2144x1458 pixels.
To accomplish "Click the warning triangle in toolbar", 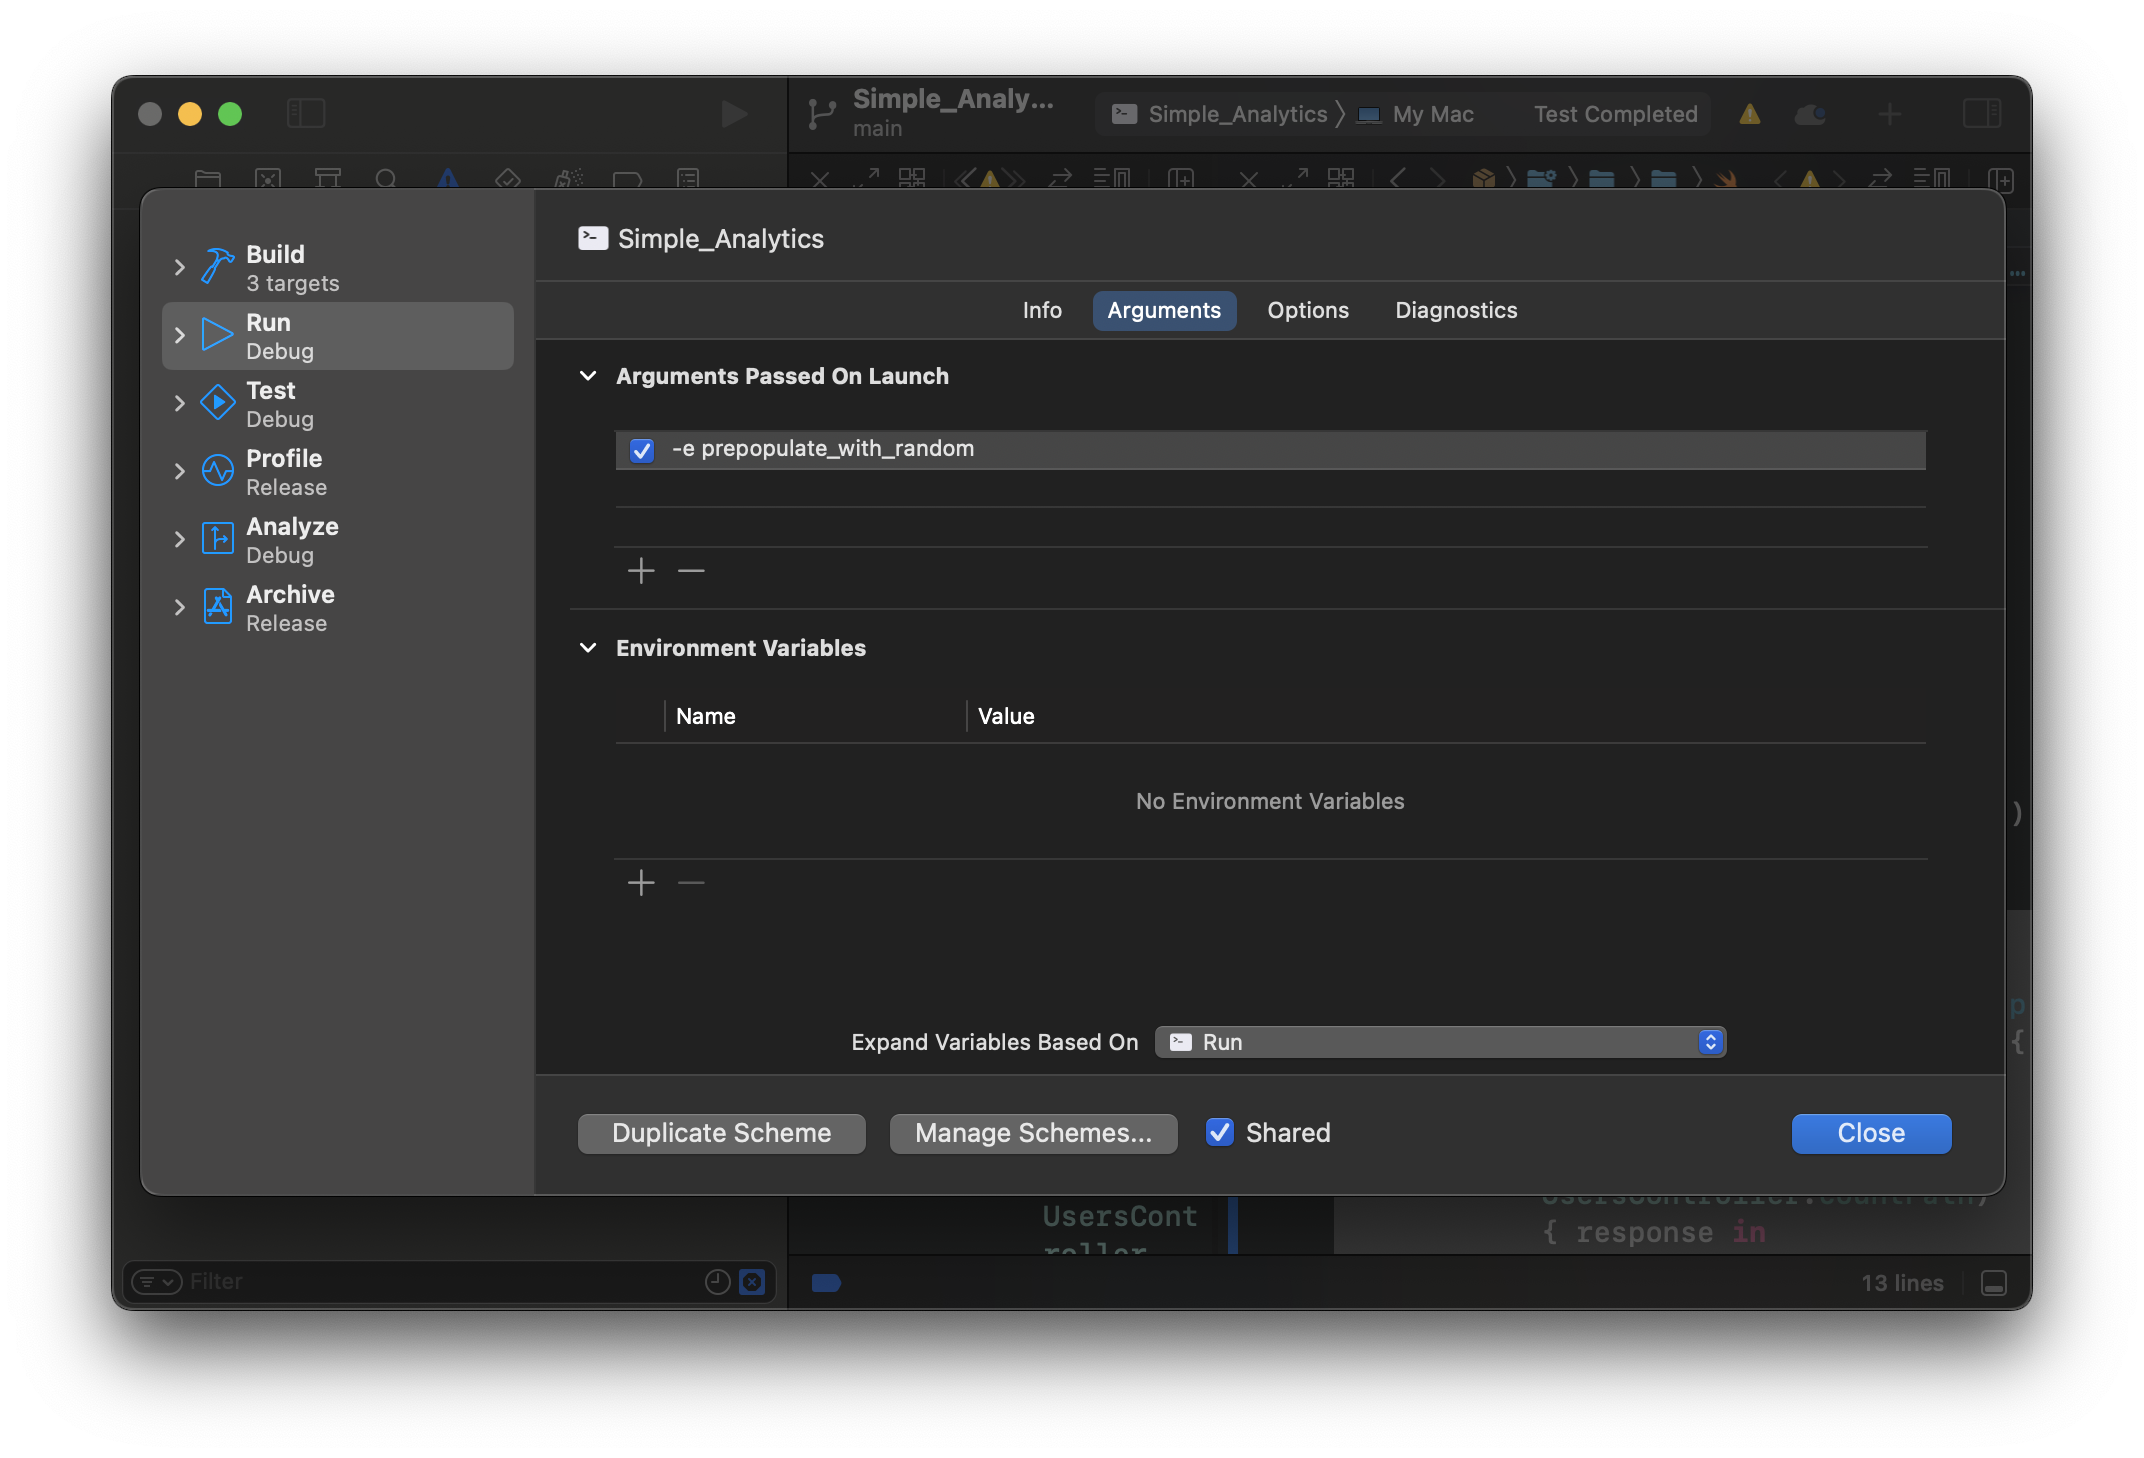I will pyautogui.click(x=1749, y=114).
